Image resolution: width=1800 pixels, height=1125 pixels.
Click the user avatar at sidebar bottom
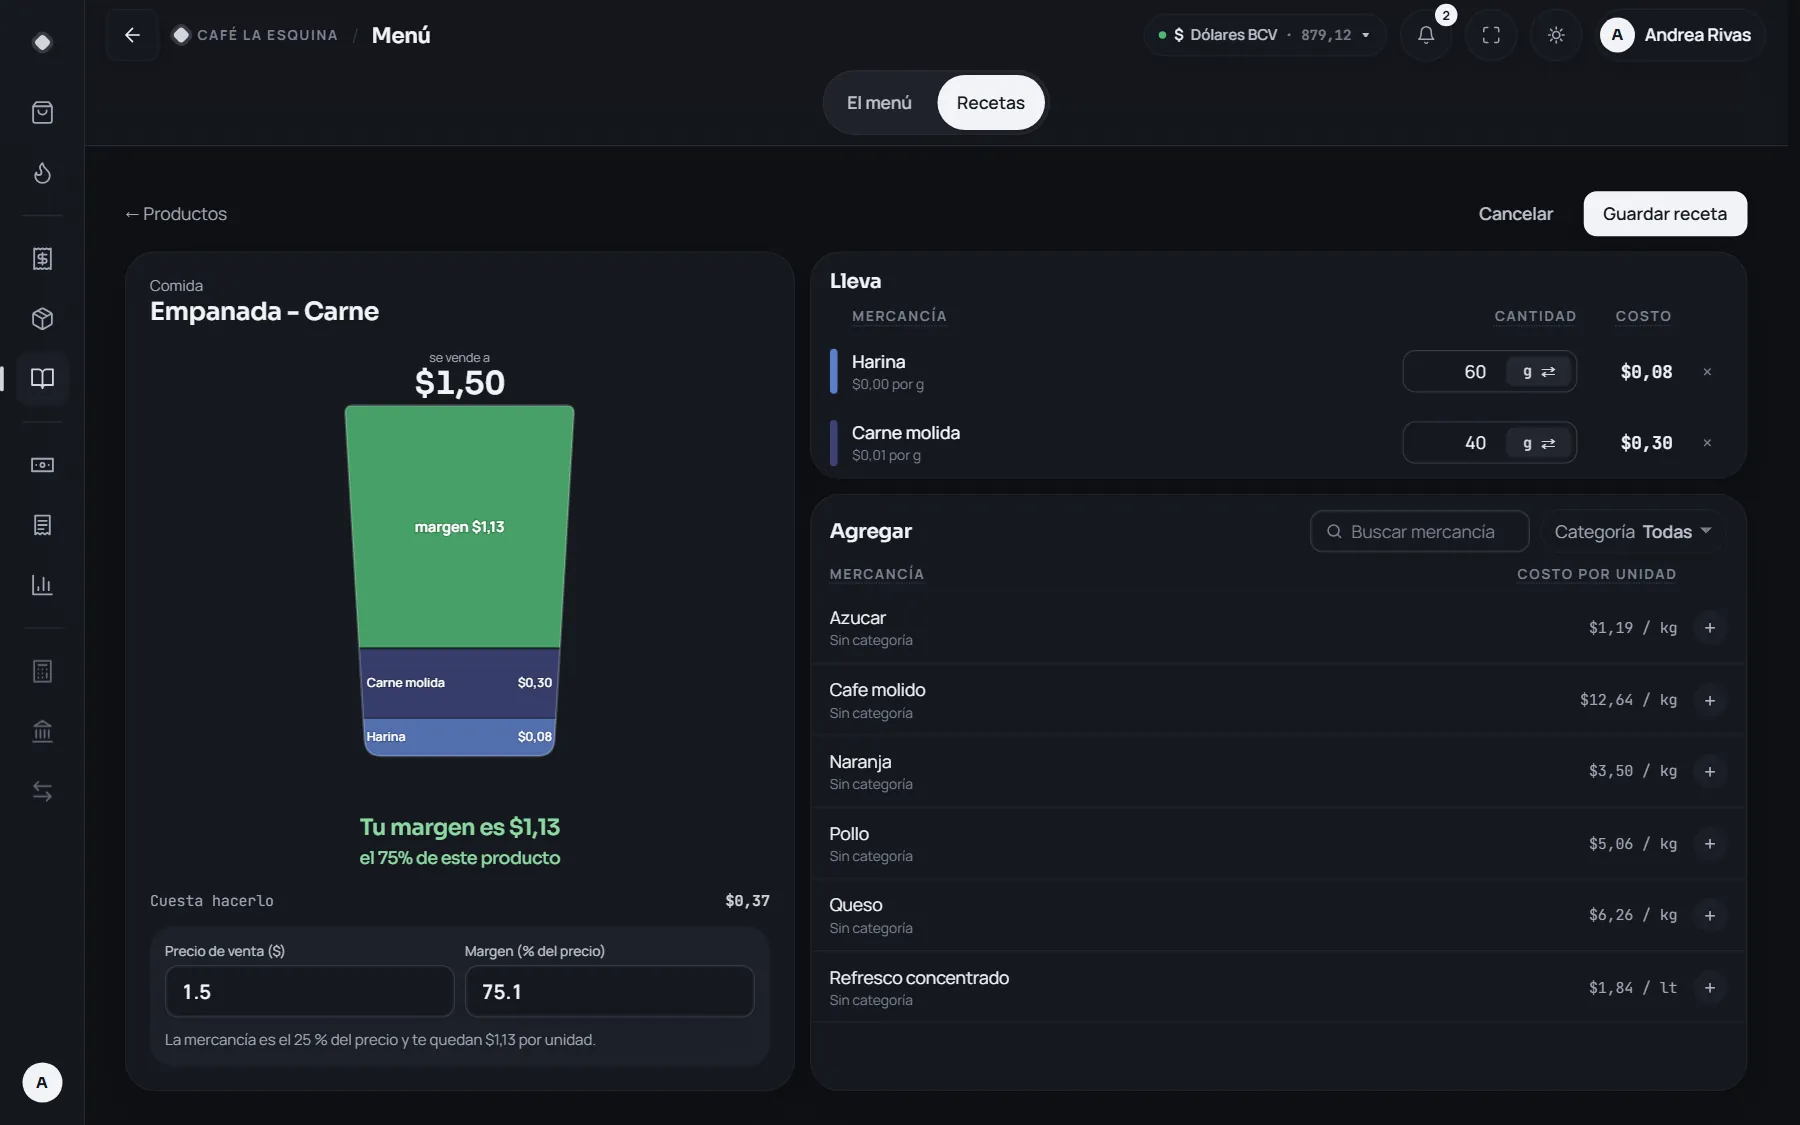pyautogui.click(x=42, y=1082)
